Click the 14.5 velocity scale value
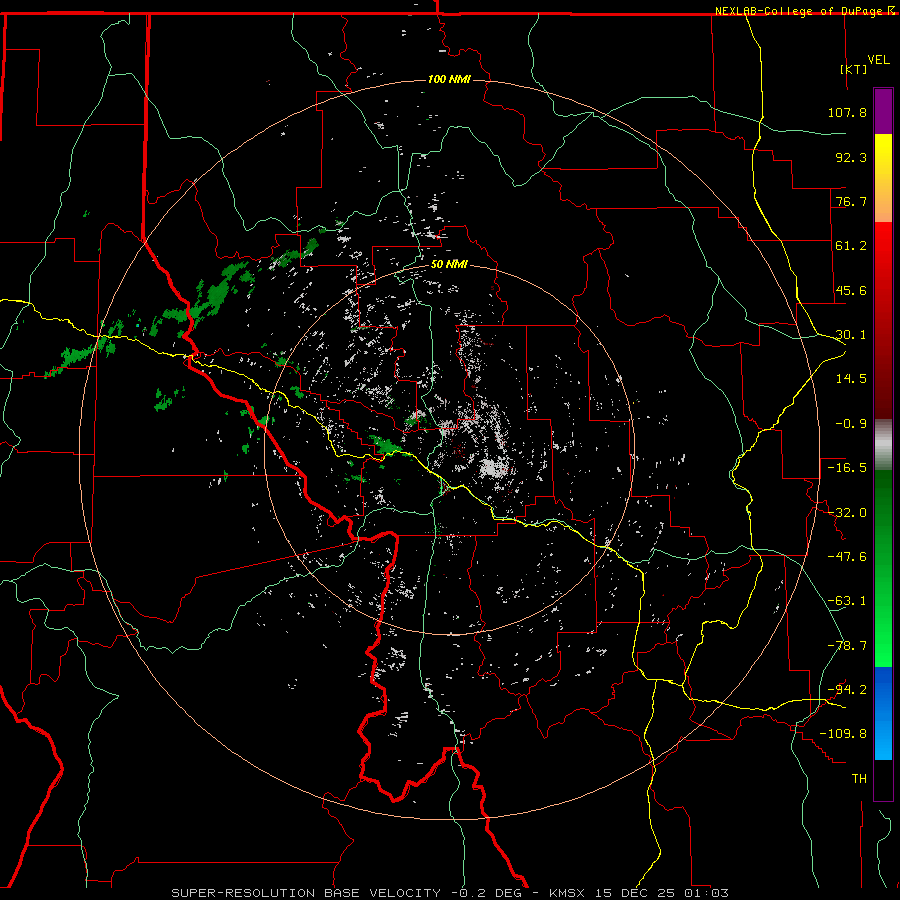 click(851, 379)
